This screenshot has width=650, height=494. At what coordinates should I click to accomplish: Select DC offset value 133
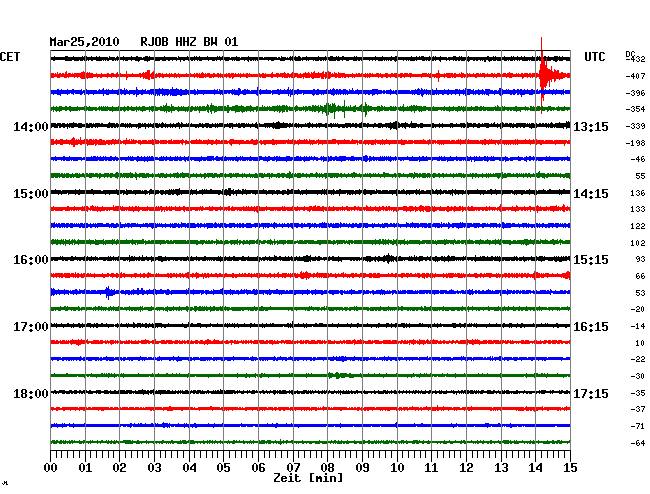coord(638,209)
